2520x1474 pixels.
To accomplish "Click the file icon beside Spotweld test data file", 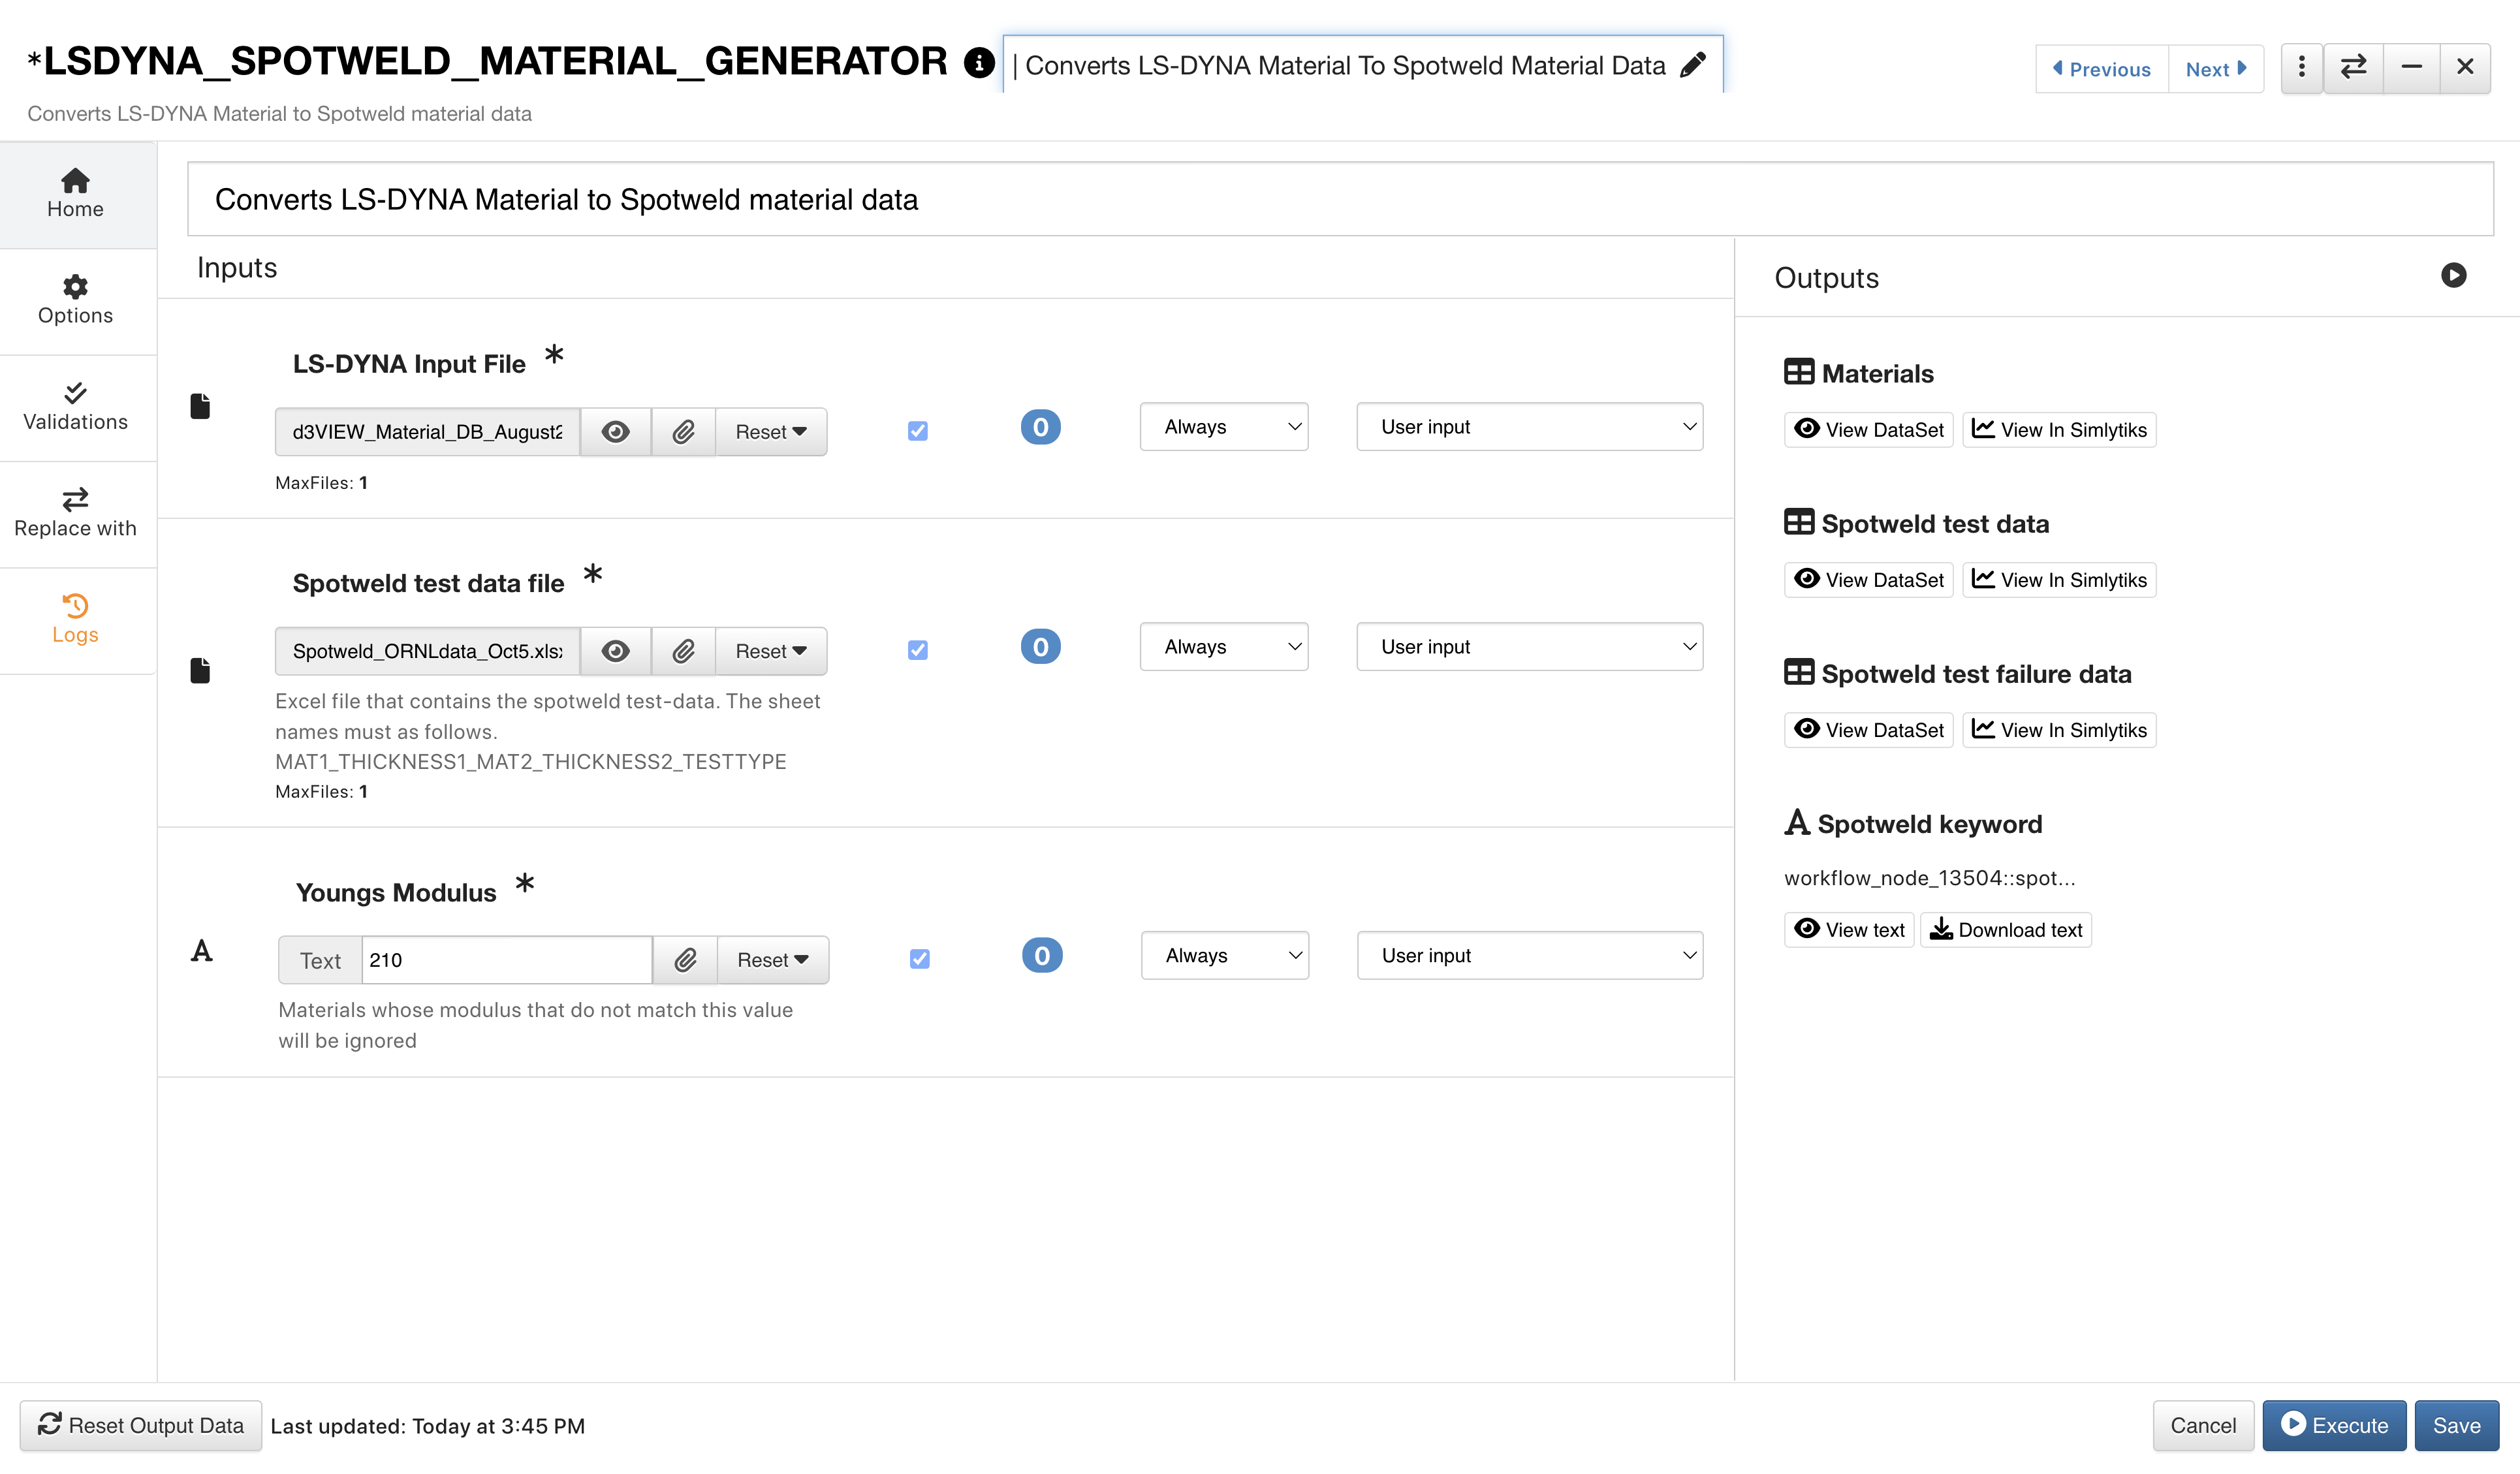I will tap(200, 670).
